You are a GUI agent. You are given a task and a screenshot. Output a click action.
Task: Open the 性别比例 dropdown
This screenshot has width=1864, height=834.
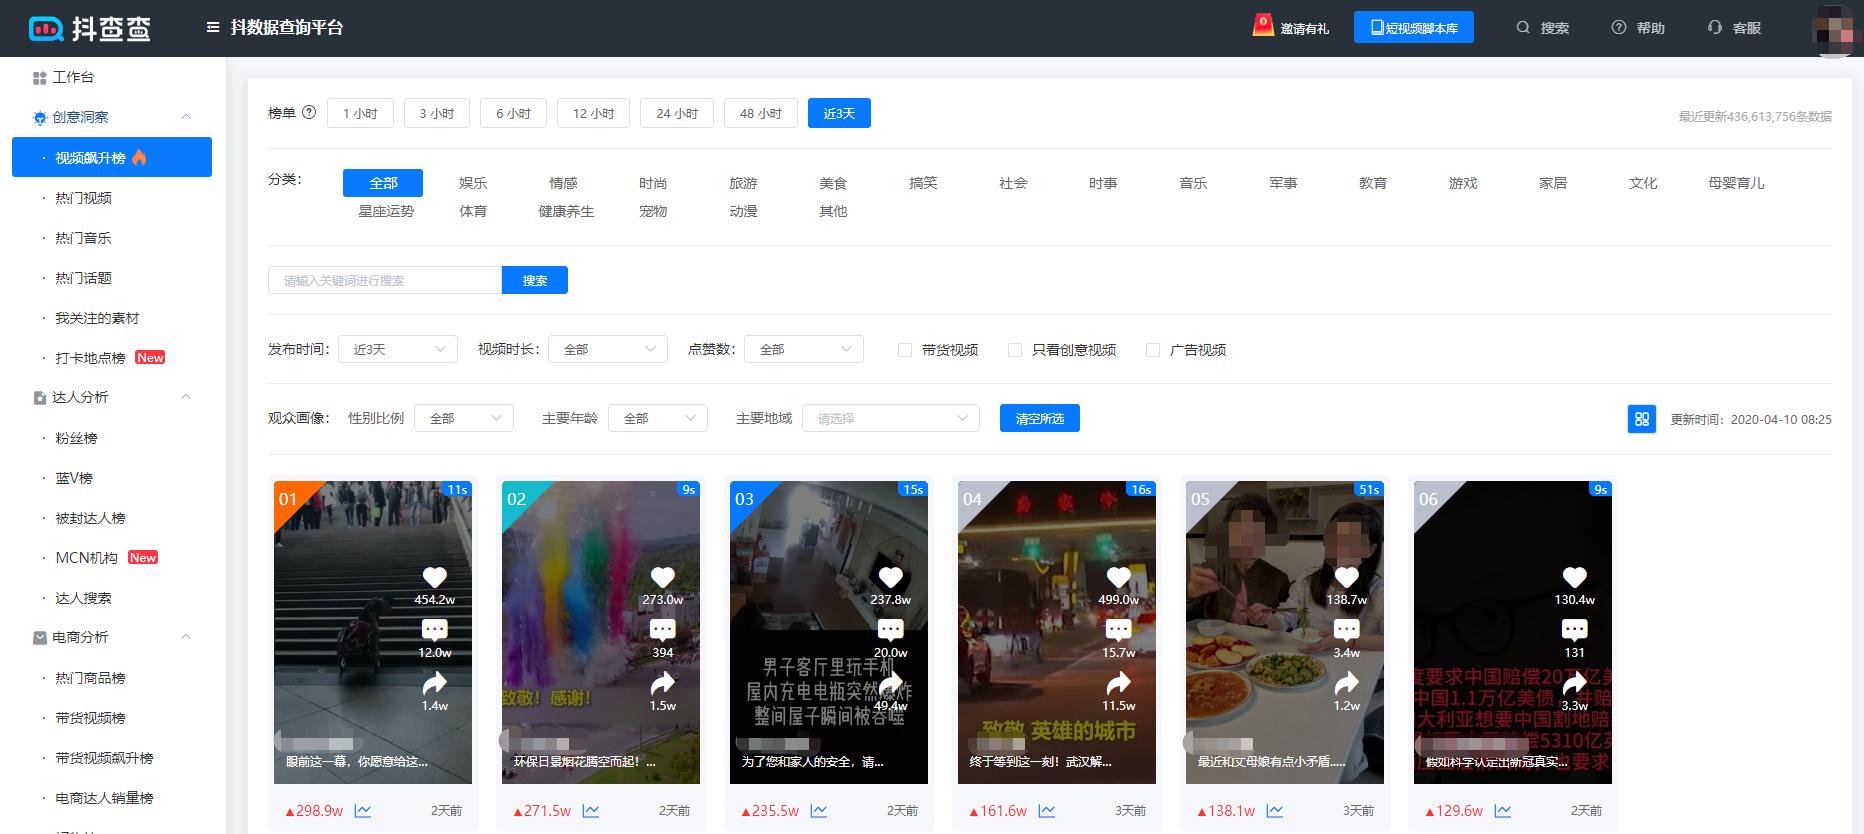(464, 418)
